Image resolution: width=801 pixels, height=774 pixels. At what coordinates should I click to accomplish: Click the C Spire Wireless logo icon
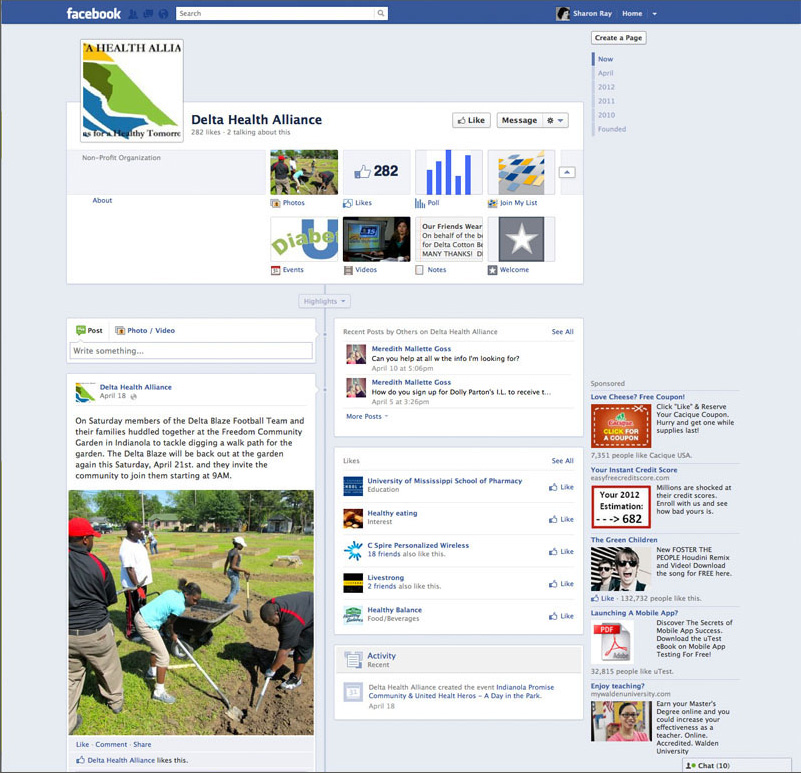[353, 551]
